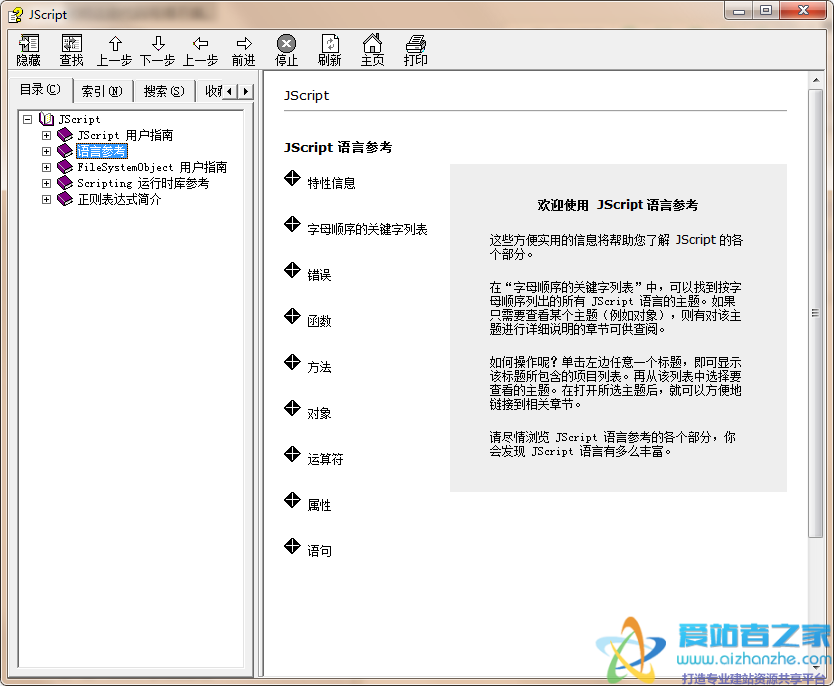Click the diamond icon next to 方法

coord(292,362)
